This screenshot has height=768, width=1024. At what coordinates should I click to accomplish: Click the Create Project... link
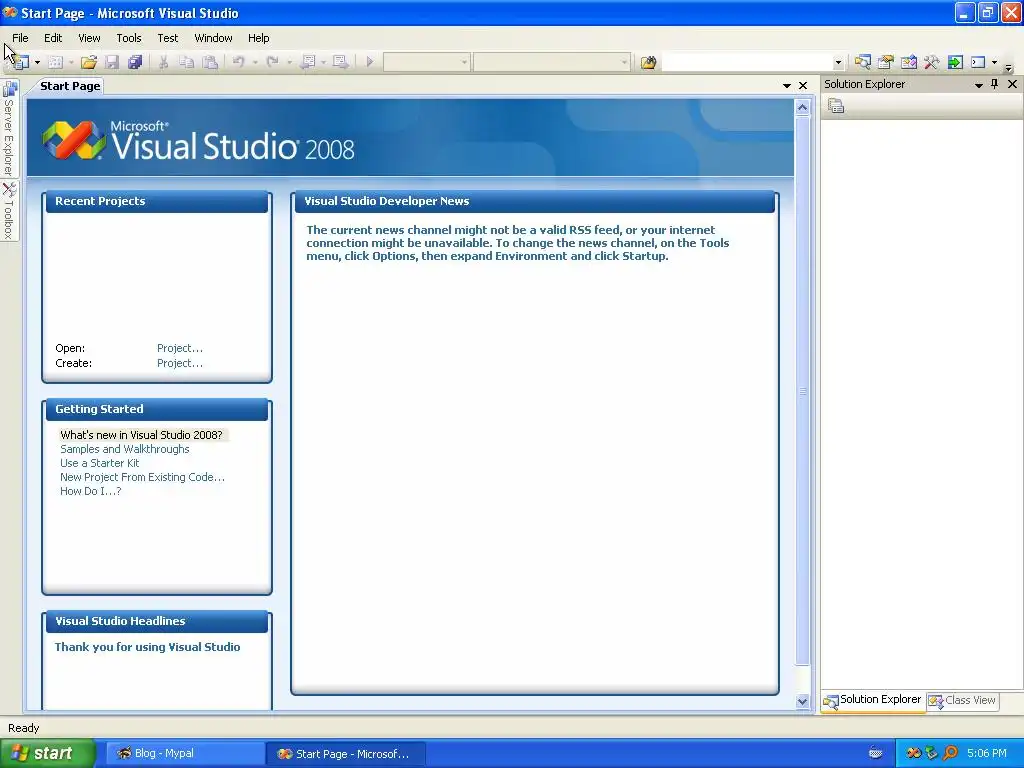coord(180,363)
